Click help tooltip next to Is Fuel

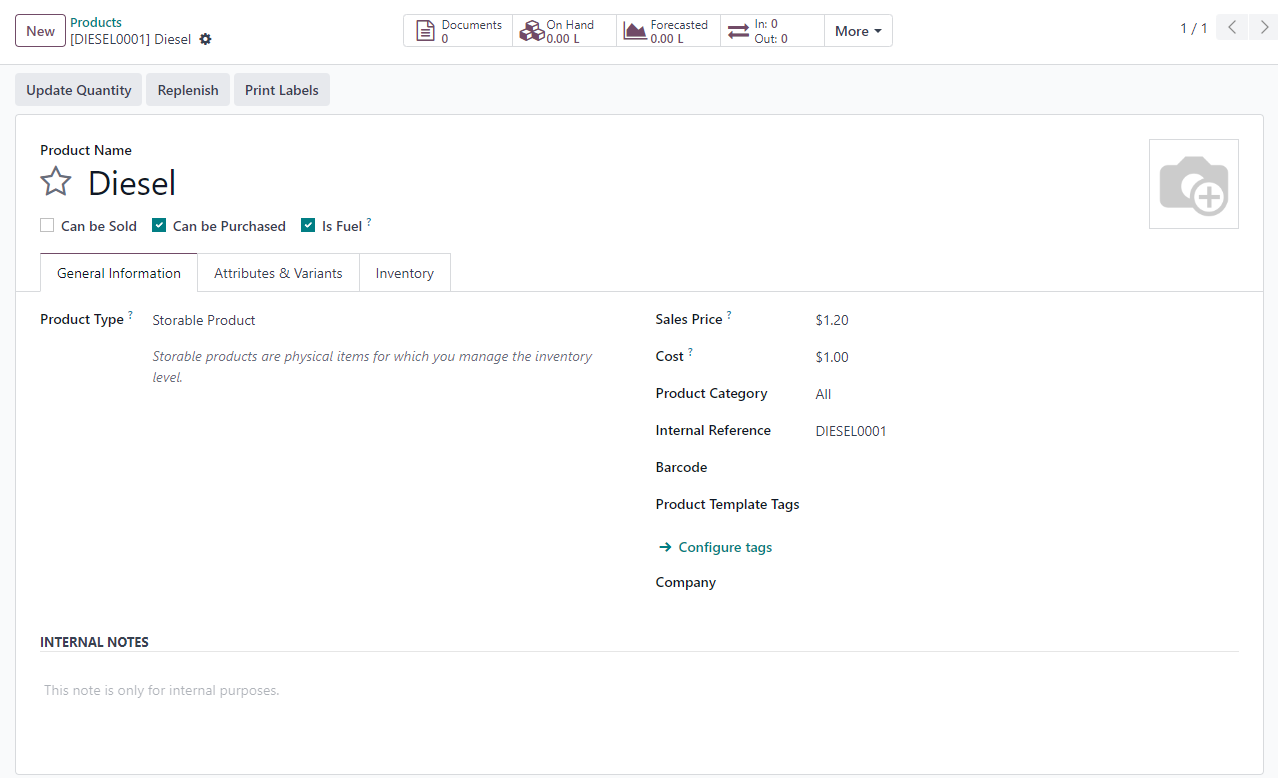click(369, 222)
